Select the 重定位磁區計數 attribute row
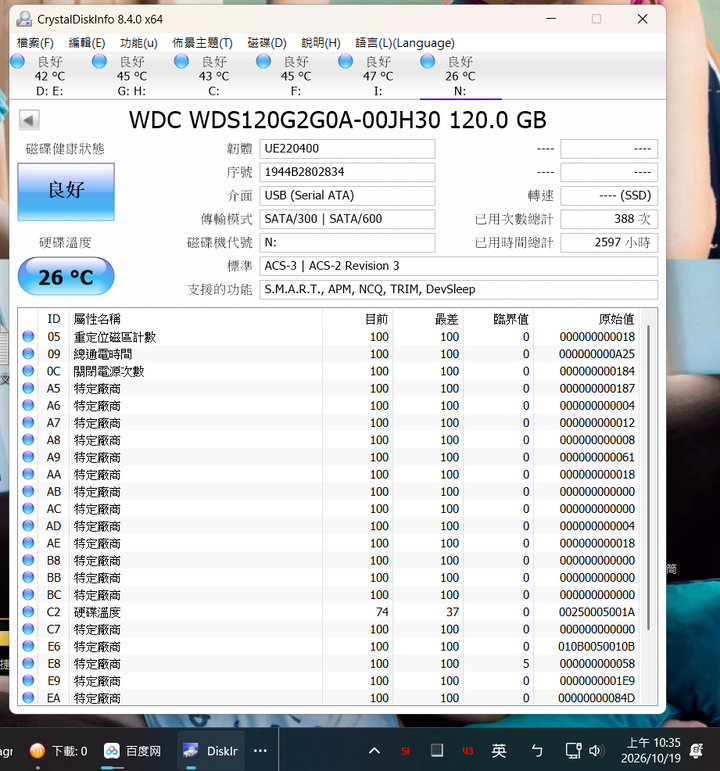The width and height of the screenshot is (720, 771). click(x=329, y=337)
